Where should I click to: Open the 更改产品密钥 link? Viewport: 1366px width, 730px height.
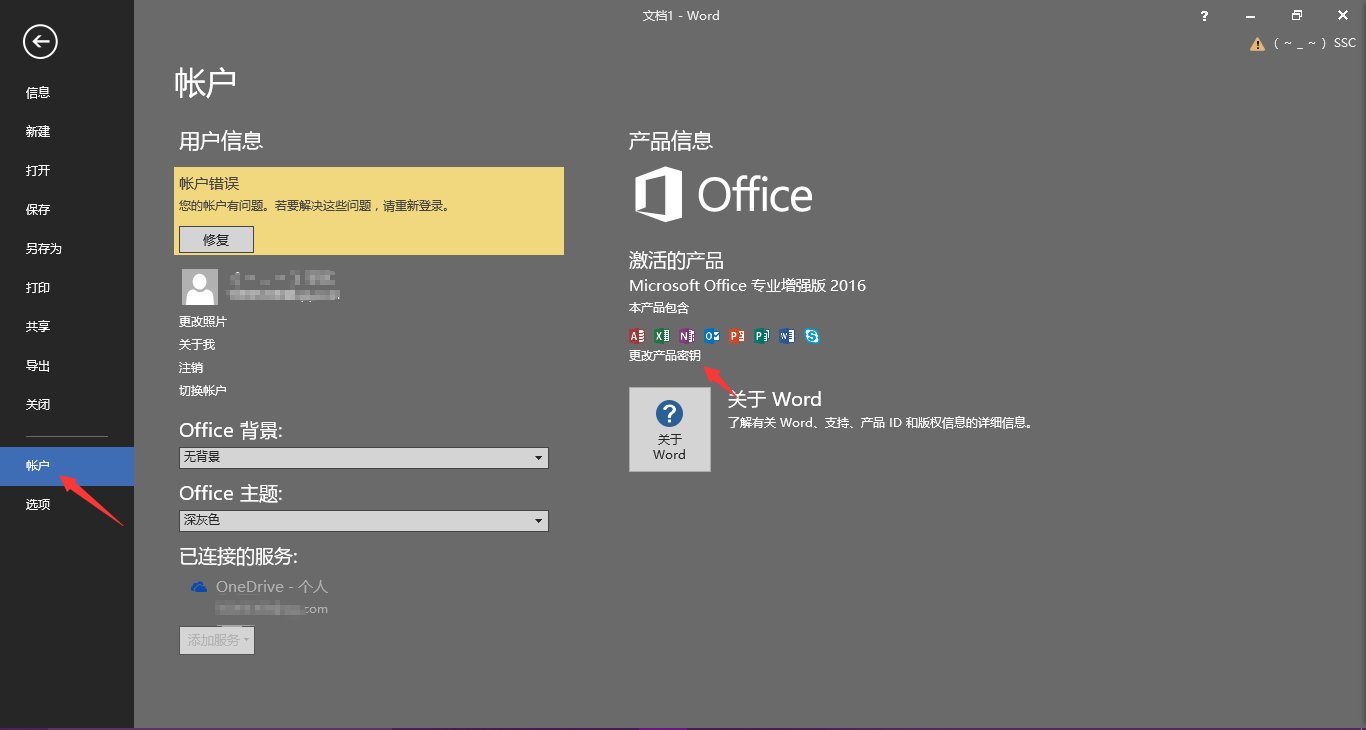(665, 355)
